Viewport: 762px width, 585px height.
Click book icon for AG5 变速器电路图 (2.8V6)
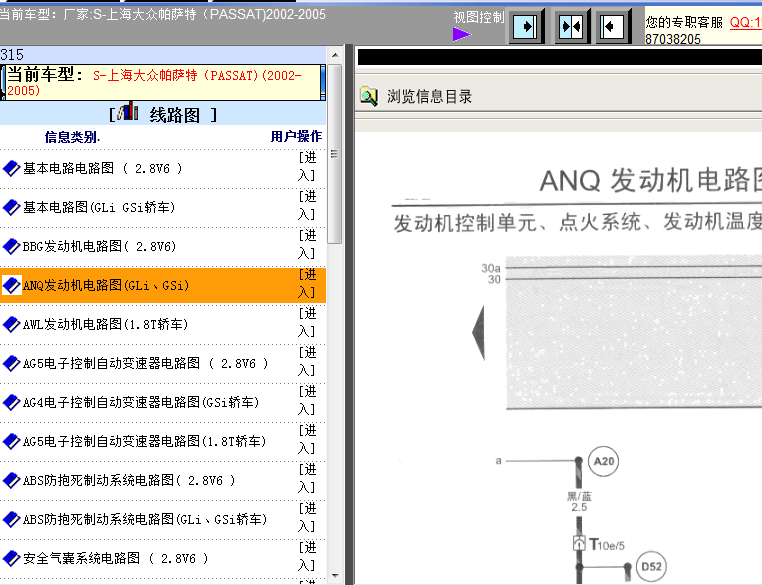tap(11, 363)
